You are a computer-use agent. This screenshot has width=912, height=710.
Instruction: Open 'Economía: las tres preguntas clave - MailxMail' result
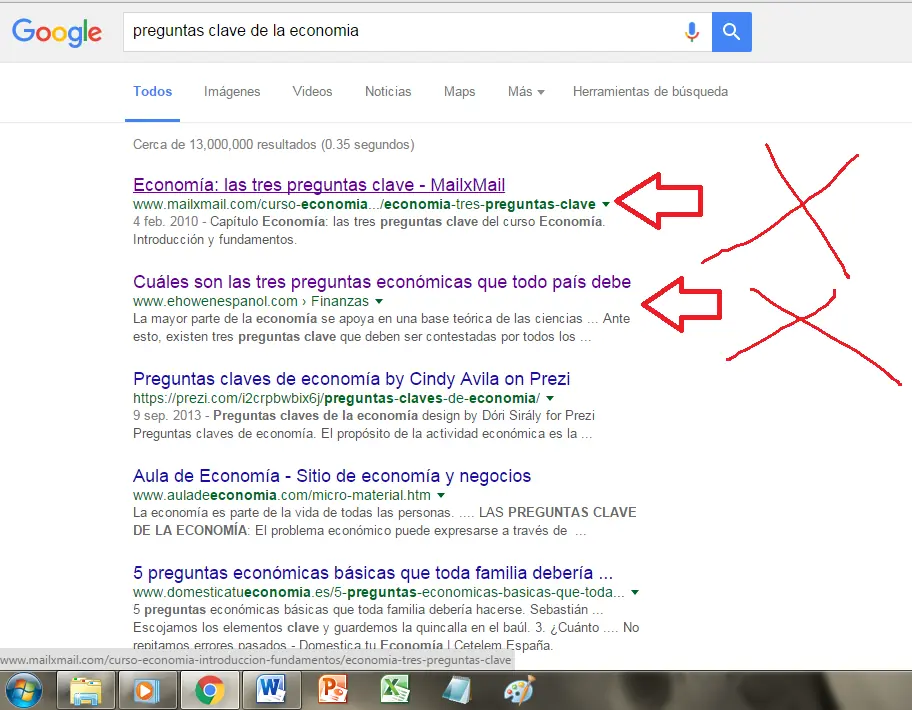tap(319, 185)
